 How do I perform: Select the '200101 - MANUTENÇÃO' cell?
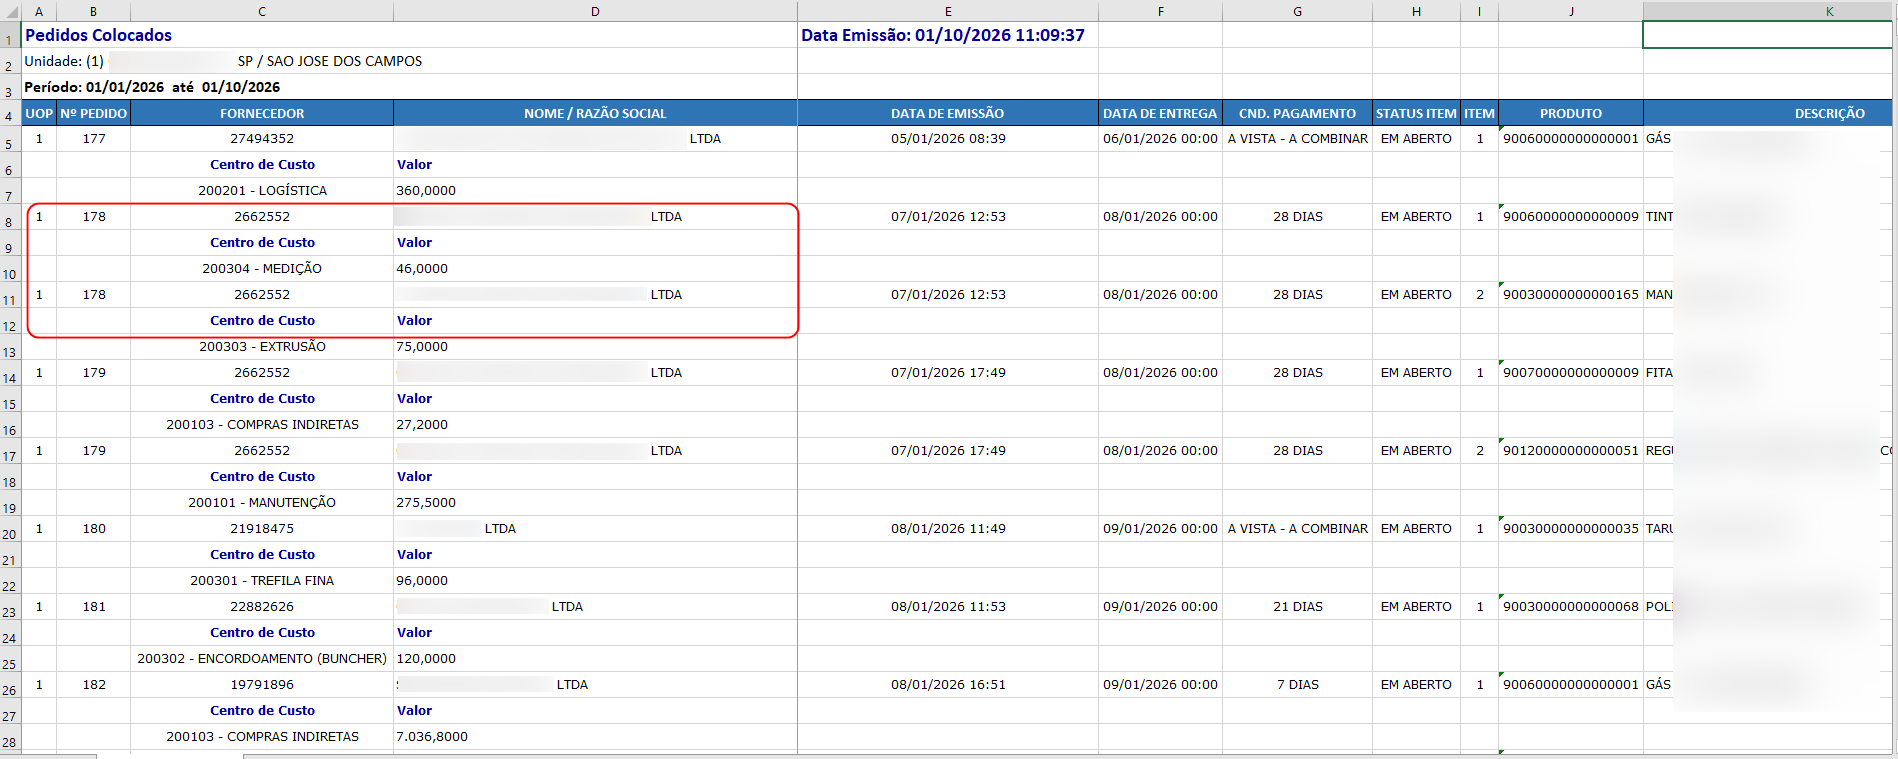coord(262,503)
